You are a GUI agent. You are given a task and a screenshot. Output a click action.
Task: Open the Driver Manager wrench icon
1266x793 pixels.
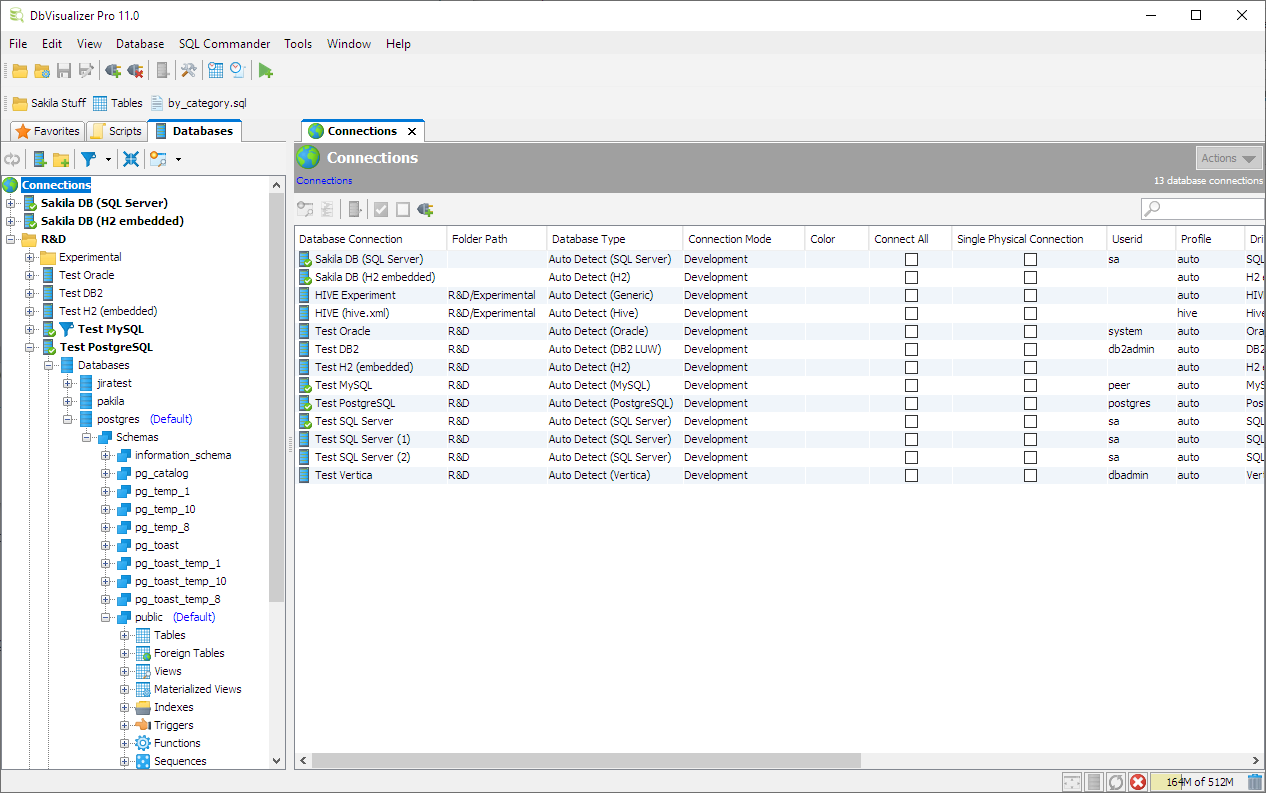tap(189, 70)
